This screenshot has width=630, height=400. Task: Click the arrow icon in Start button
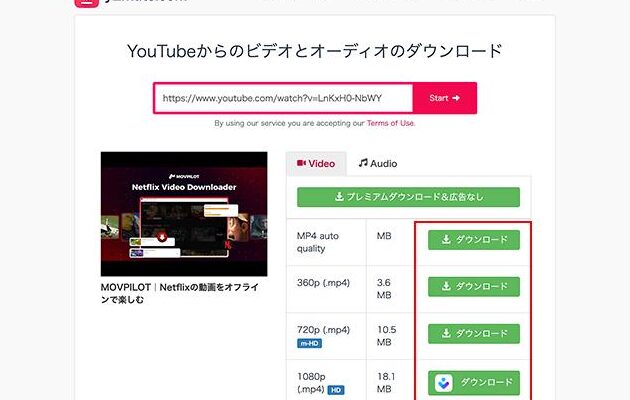(x=456, y=98)
